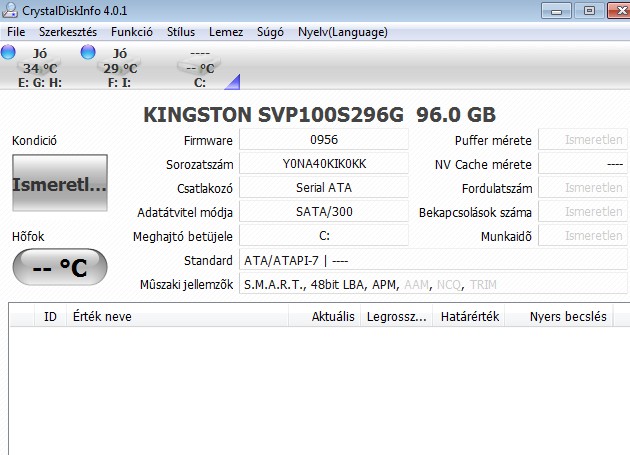Click the Hőfok label
630x455 pixels.
click(28, 236)
